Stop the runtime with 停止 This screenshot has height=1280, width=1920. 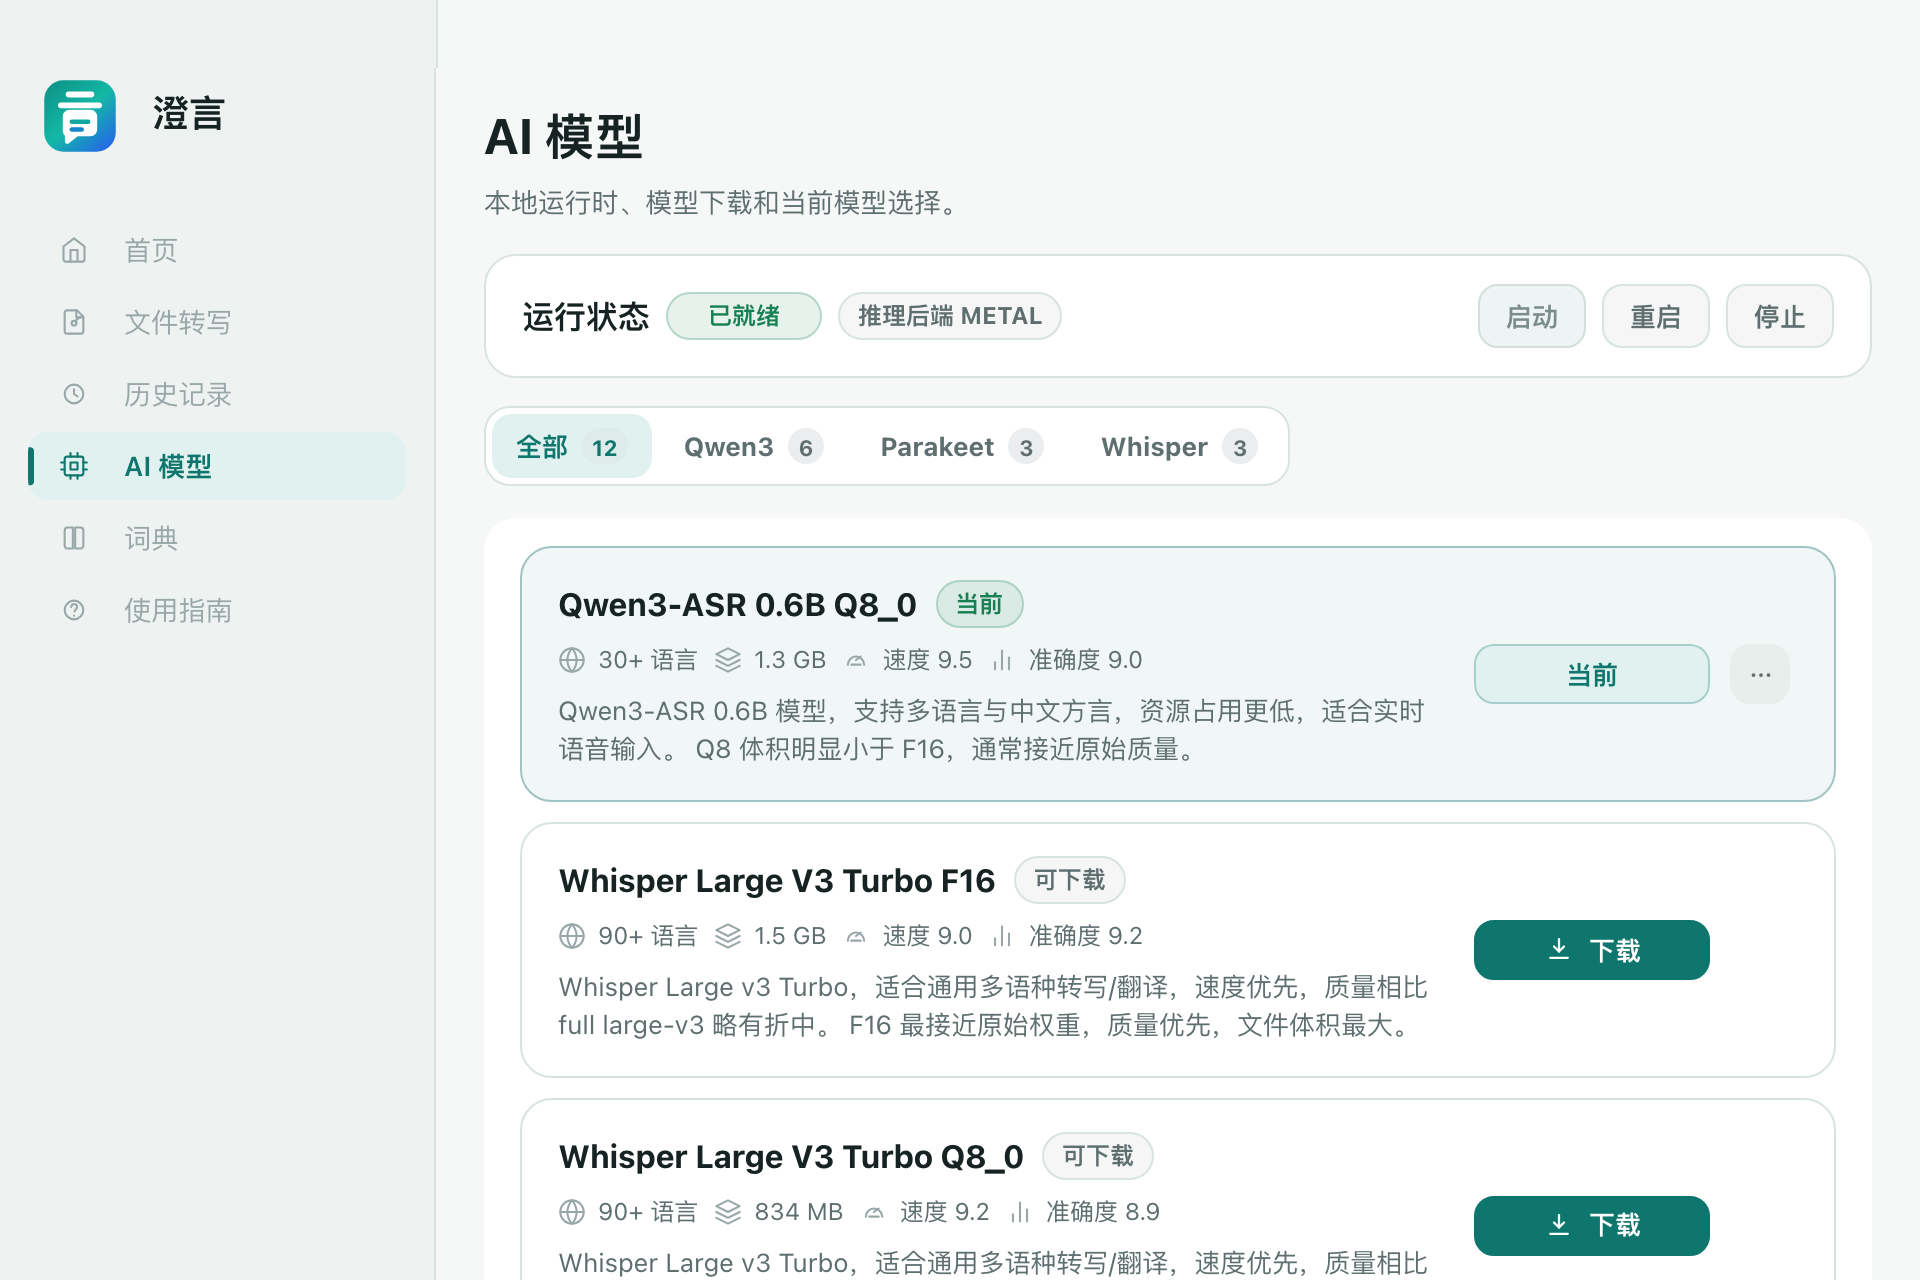coord(1780,316)
